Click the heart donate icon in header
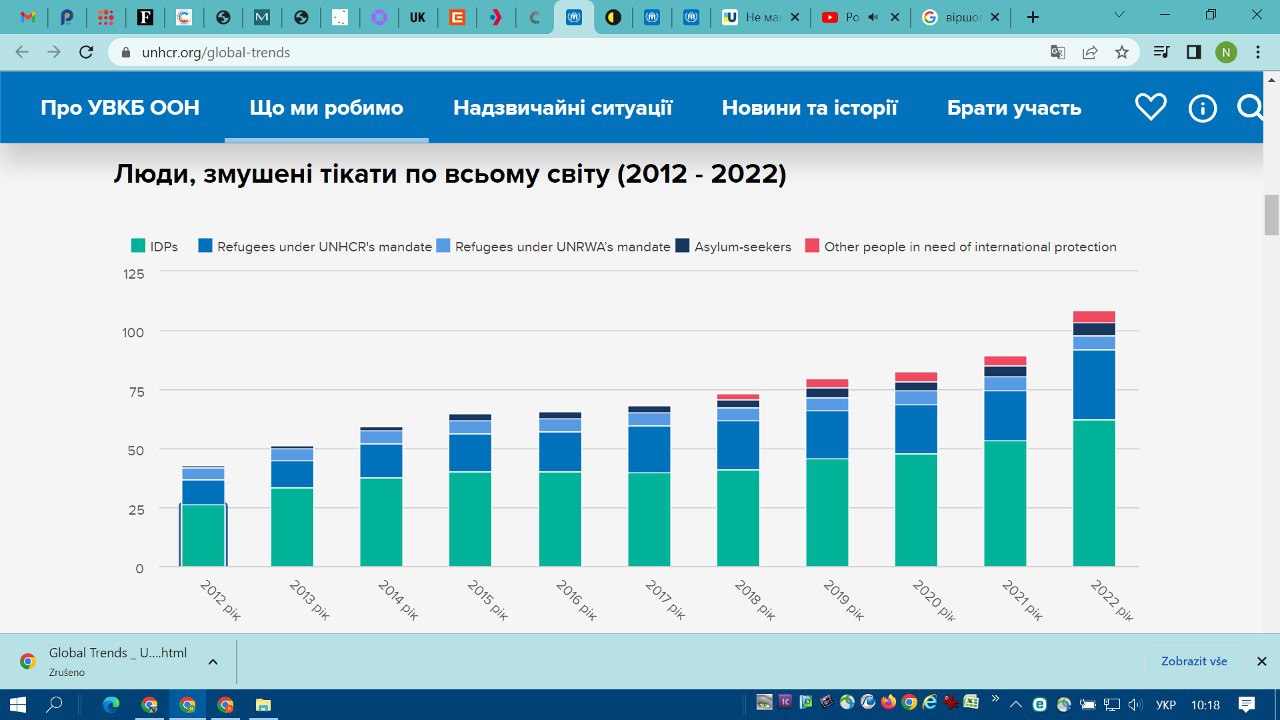The image size is (1280, 720). (x=1151, y=107)
